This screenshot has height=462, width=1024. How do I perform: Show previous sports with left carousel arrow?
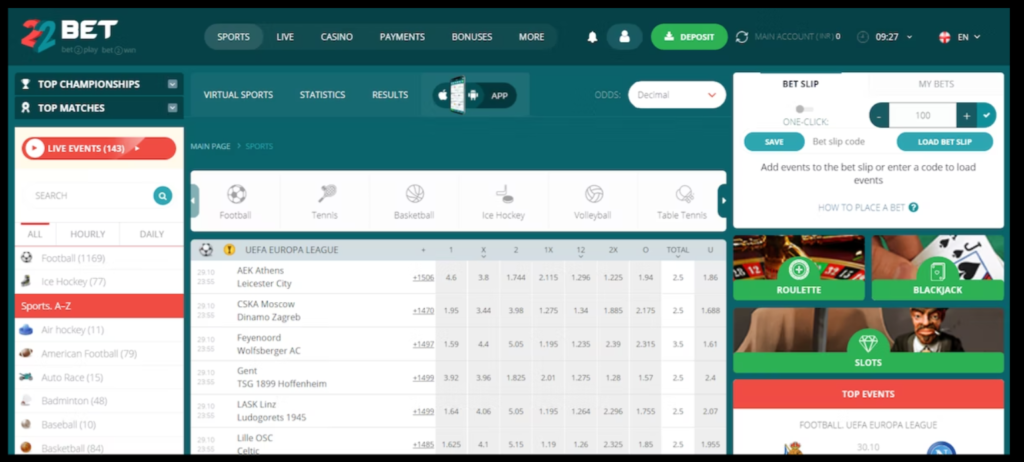(195, 201)
